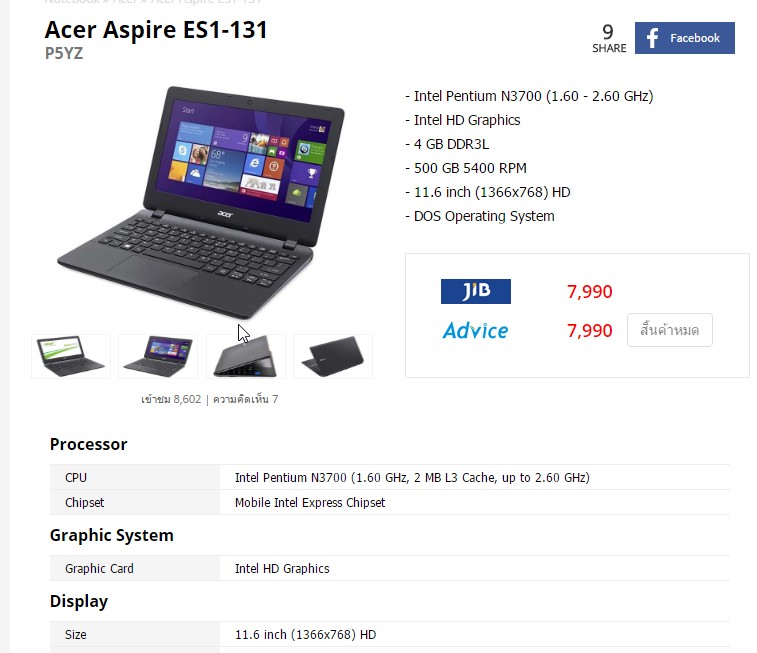Click the comments count ความคิดเห็น 7
The image size is (757, 653).
[245, 399]
